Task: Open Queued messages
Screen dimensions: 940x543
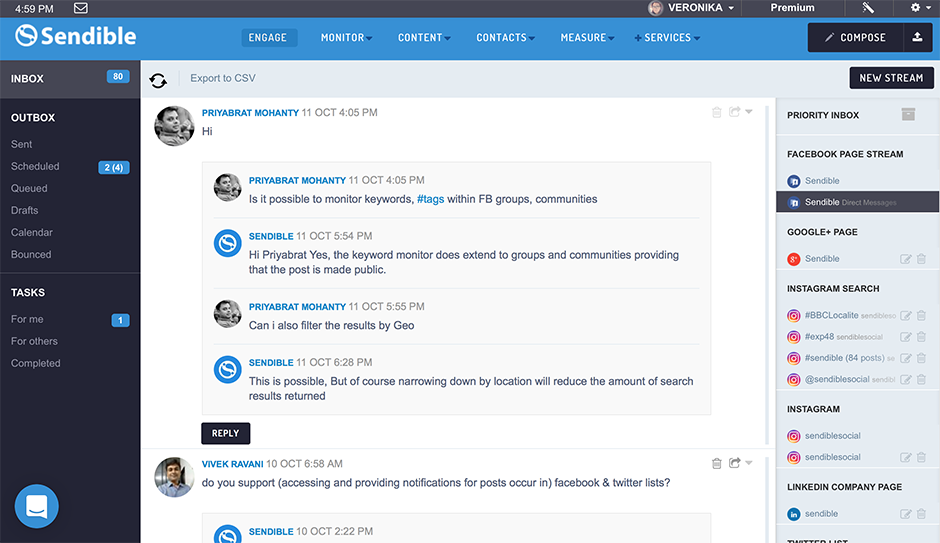Action: point(29,188)
